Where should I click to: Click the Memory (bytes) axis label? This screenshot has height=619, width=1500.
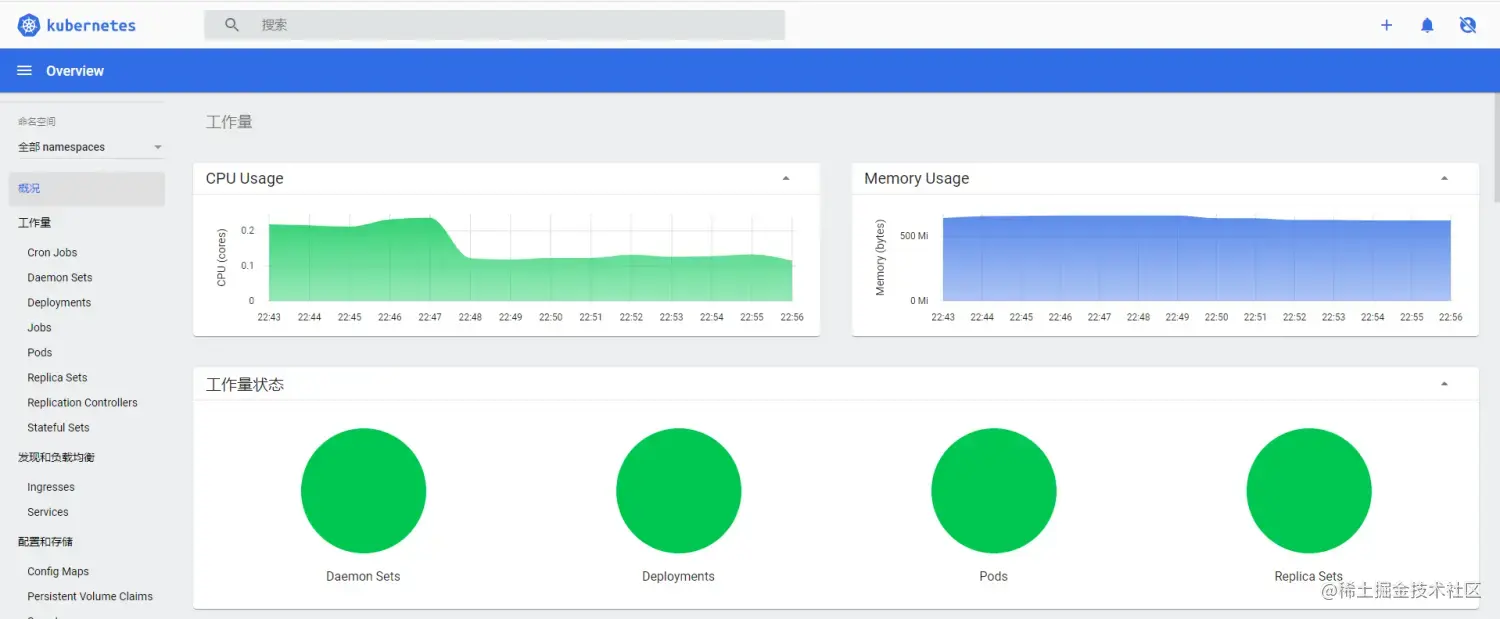(880, 257)
